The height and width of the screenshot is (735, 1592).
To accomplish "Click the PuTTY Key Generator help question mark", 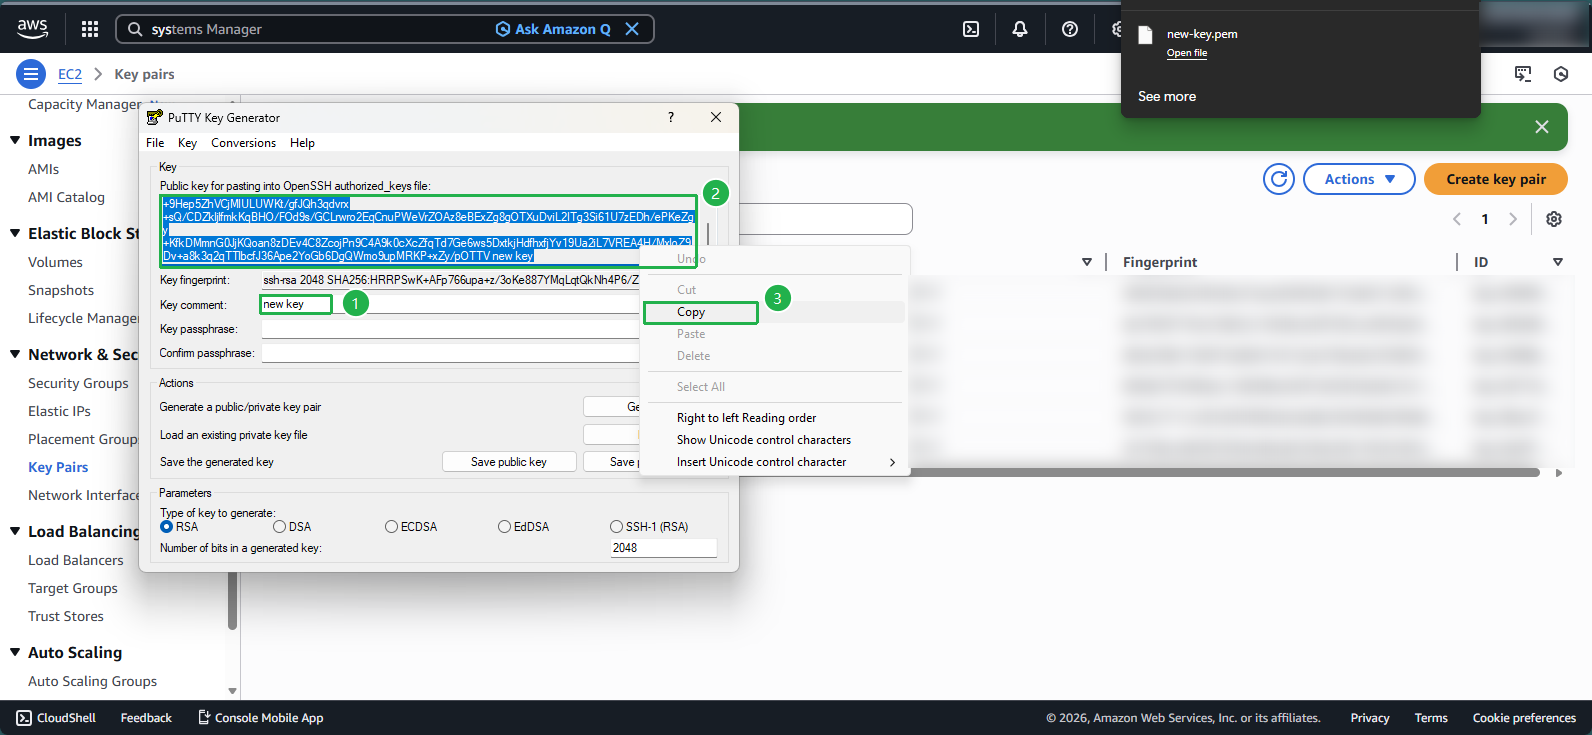I will 671,117.
